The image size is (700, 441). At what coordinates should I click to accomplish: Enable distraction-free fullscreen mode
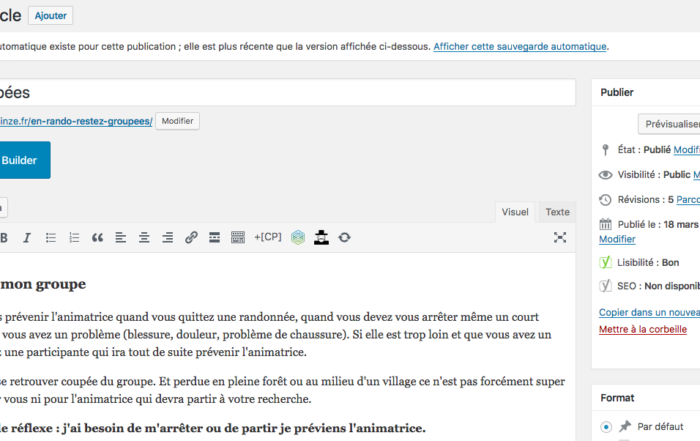click(x=560, y=237)
